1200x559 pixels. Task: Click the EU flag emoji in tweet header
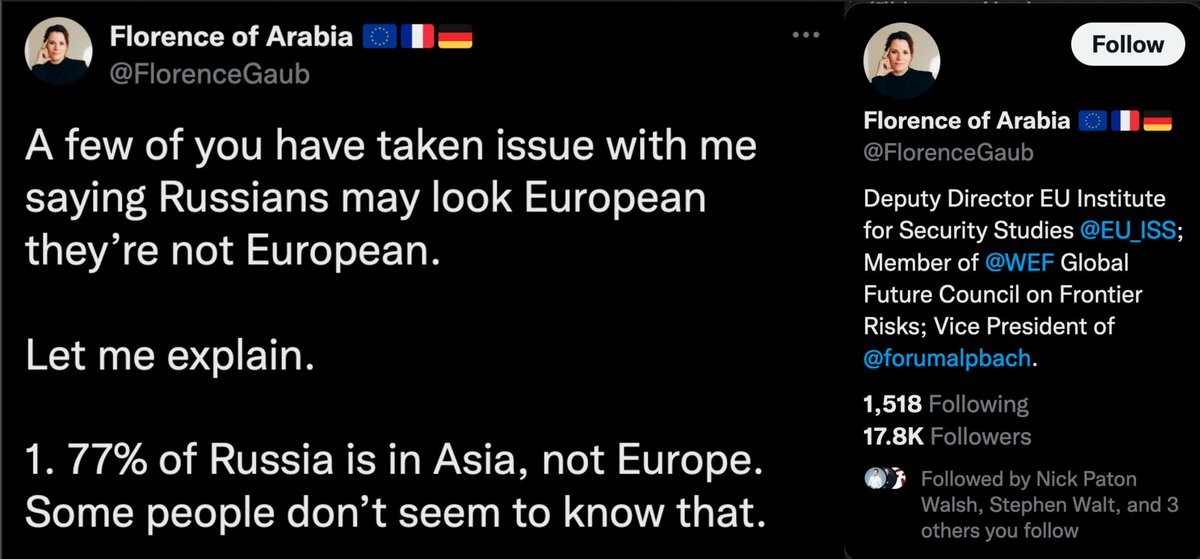(x=378, y=37)
